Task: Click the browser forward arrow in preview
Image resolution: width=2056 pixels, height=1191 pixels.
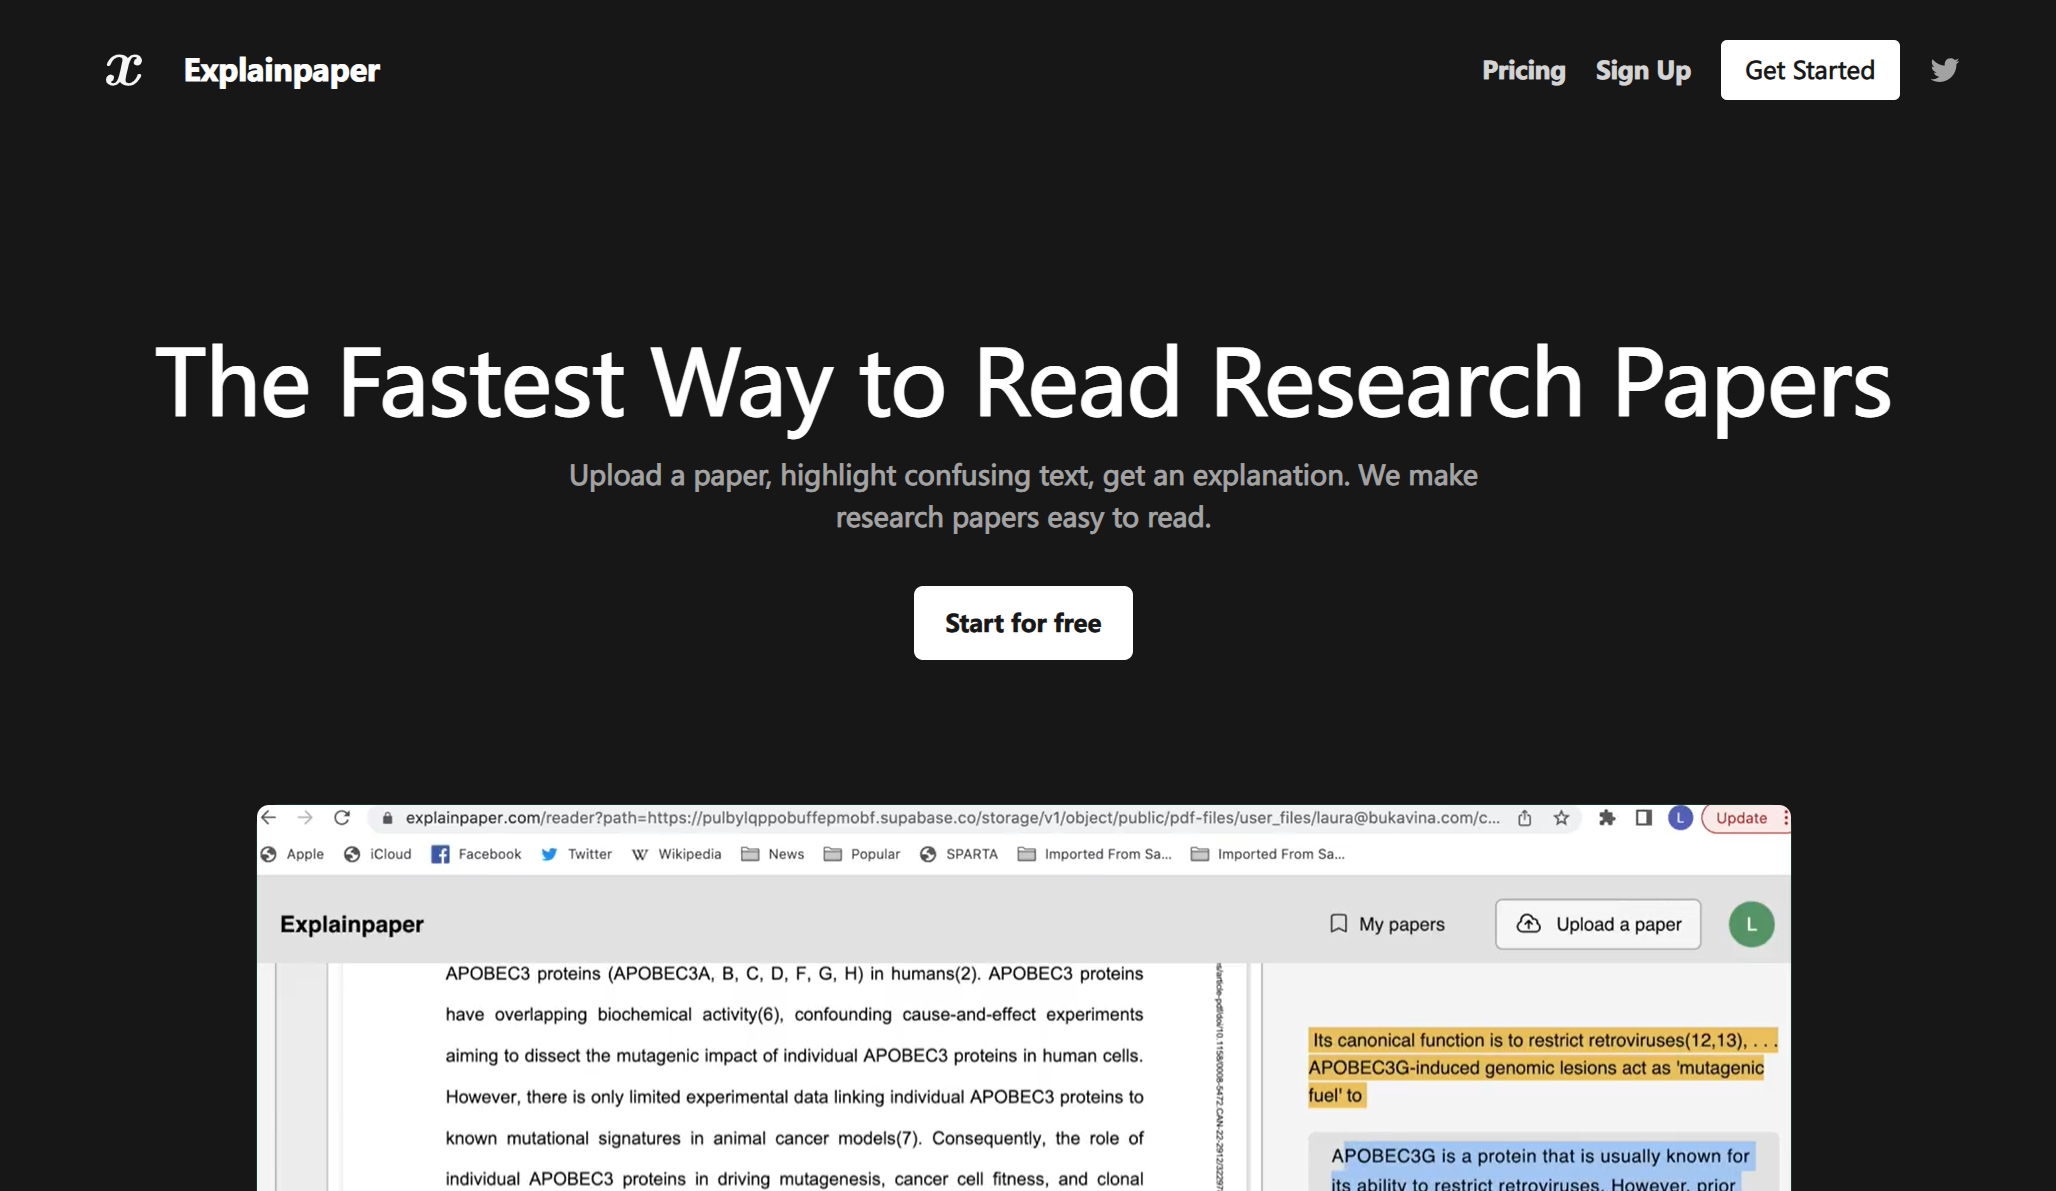Action: 305,818
